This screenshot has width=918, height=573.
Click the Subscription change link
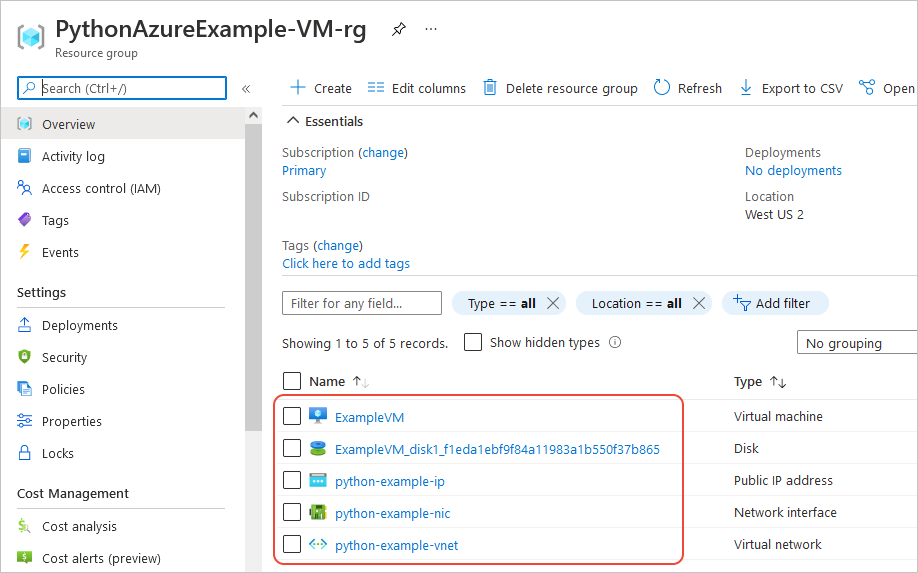coord(383,152)
